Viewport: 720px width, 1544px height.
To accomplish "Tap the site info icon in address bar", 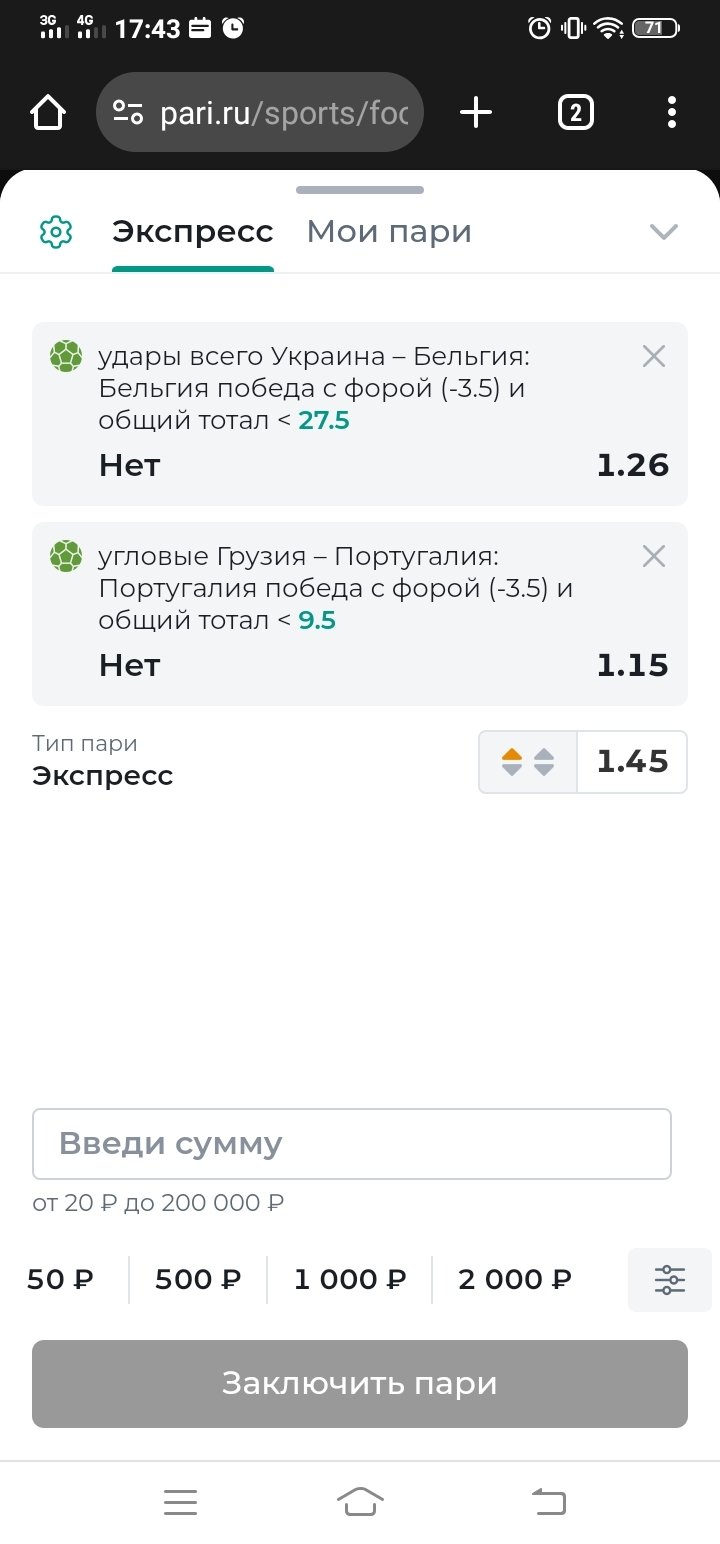I will 128,113.
